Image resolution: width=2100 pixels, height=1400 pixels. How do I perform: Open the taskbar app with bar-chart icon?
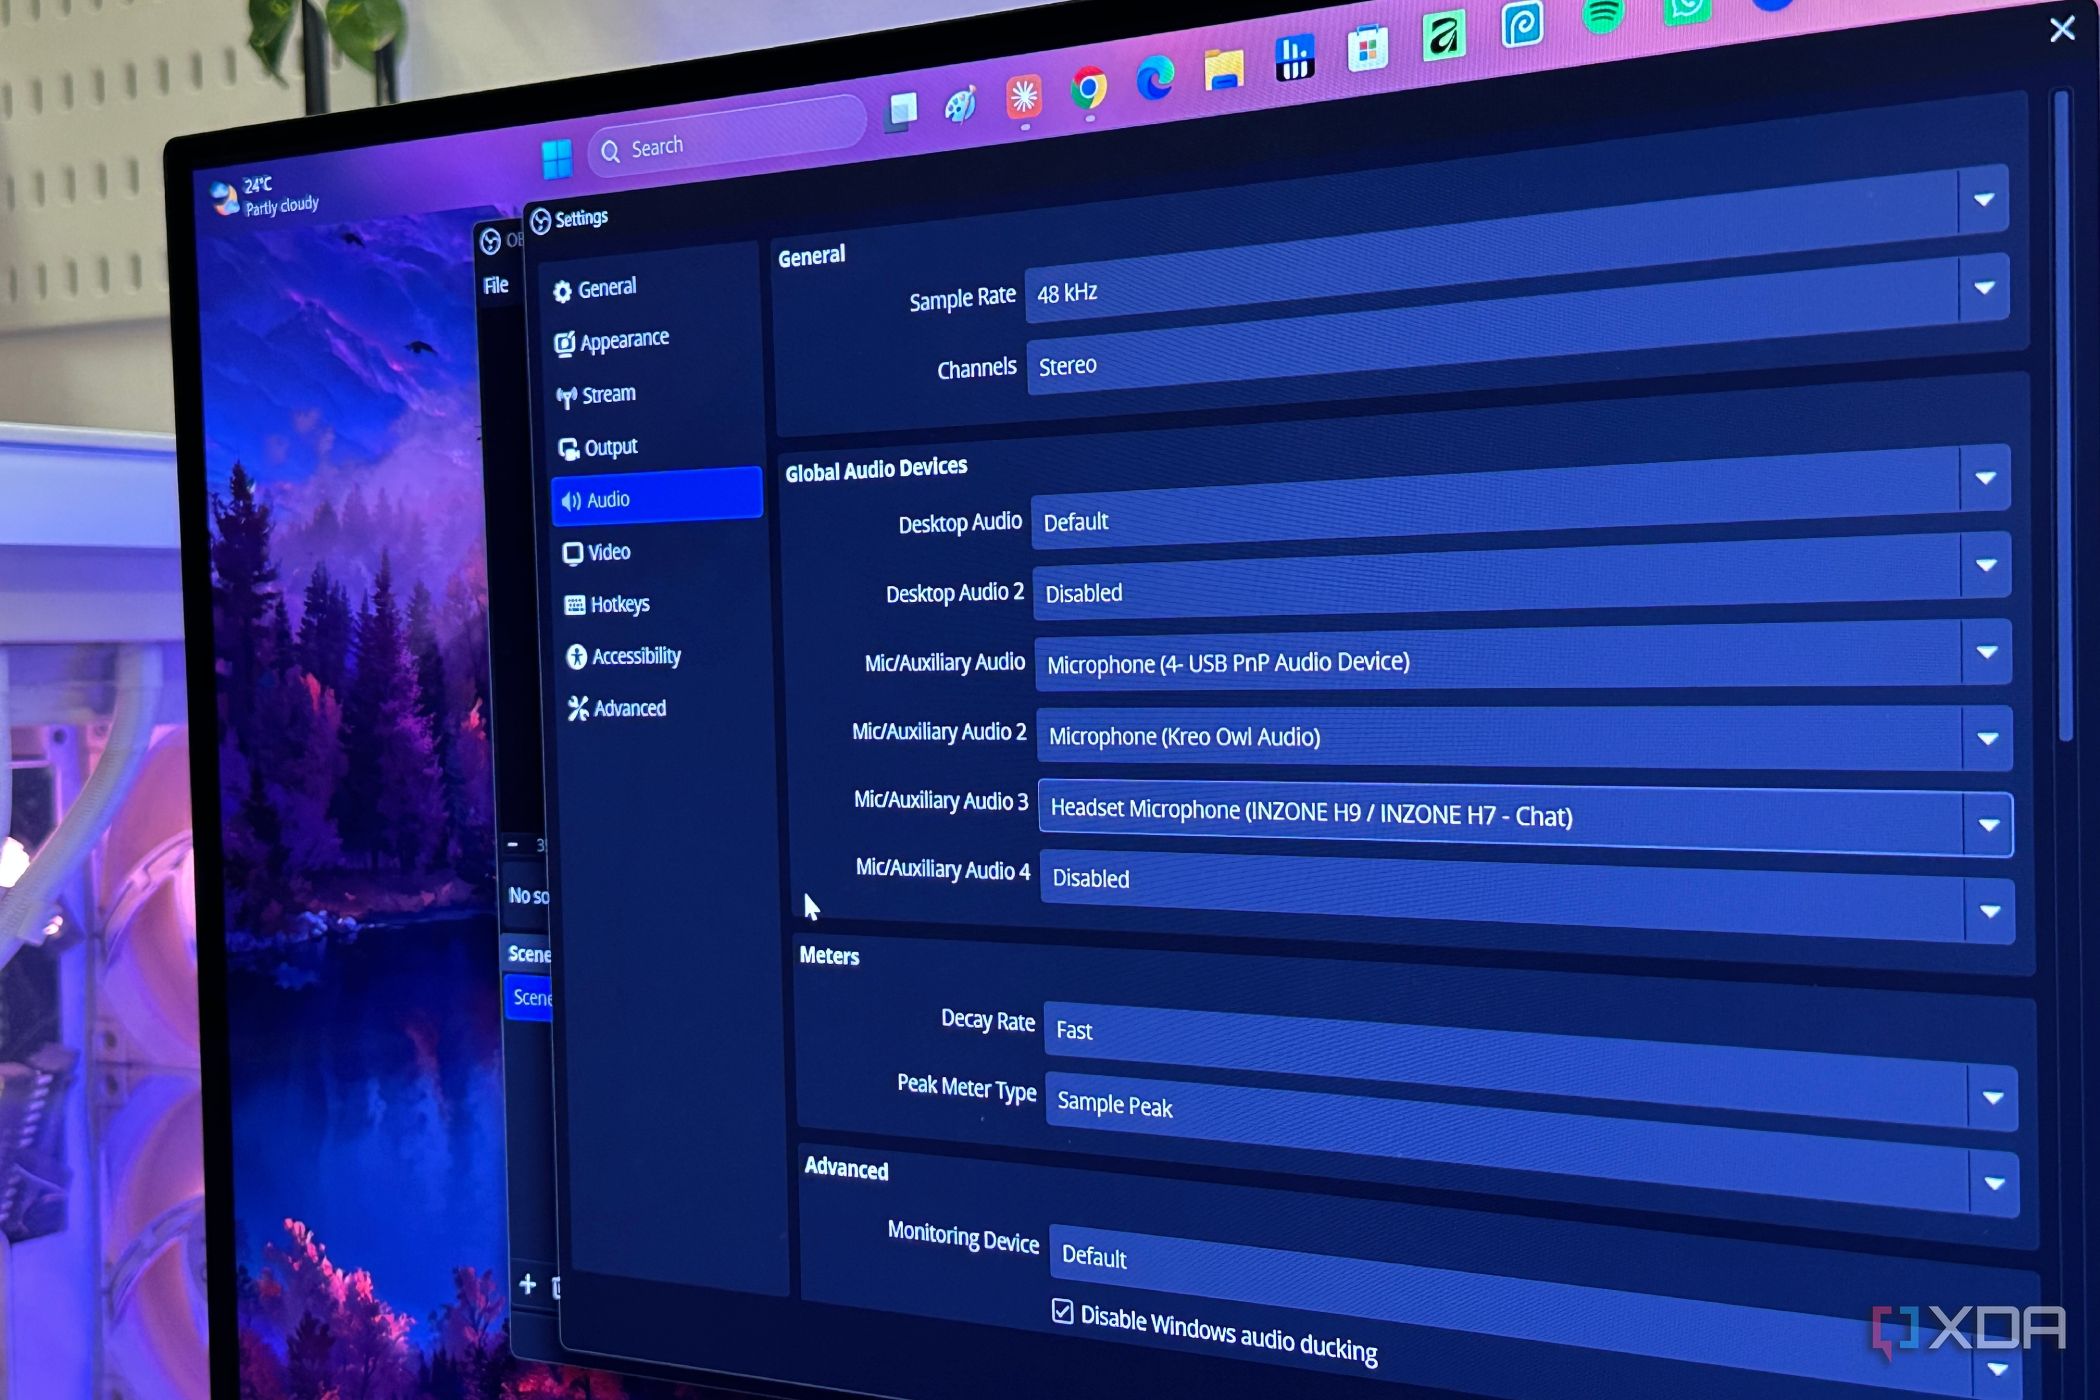pyautogui.click(x=1295, y=57)
